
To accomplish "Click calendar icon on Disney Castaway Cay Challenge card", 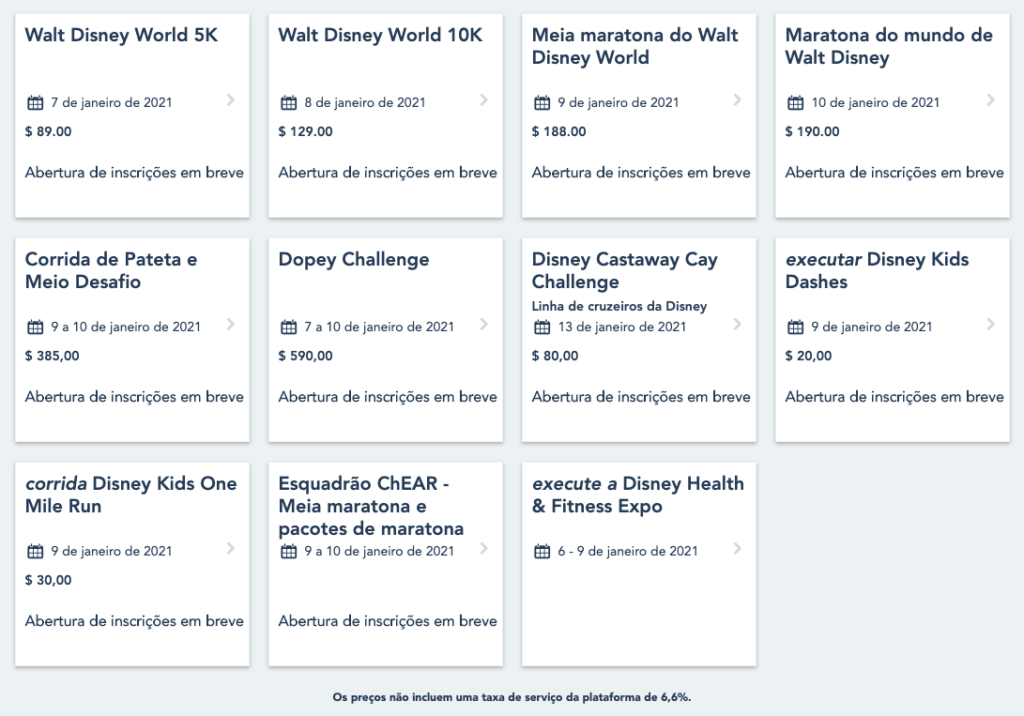I will pyautogui.click(x=541, y=327).
